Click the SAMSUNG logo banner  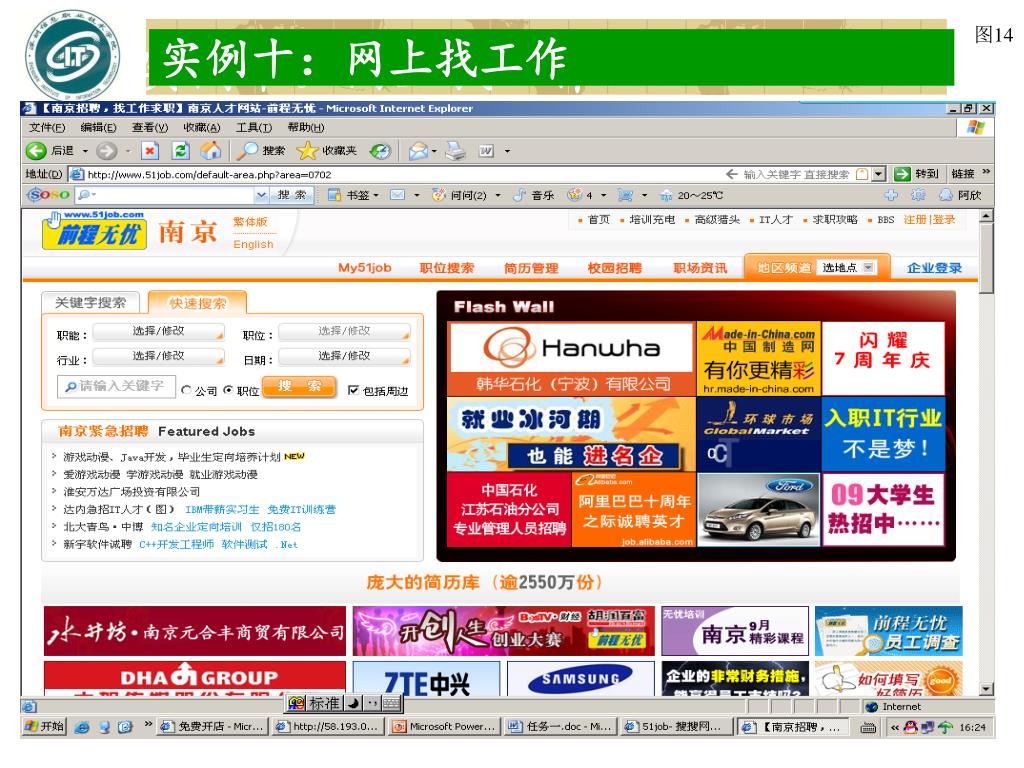(581, 679)
